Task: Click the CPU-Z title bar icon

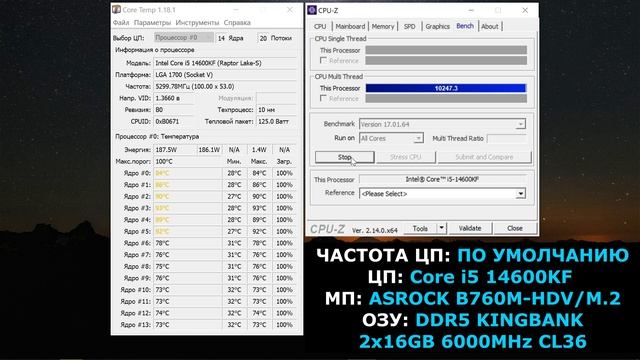Action: click(x=312, y=10)
